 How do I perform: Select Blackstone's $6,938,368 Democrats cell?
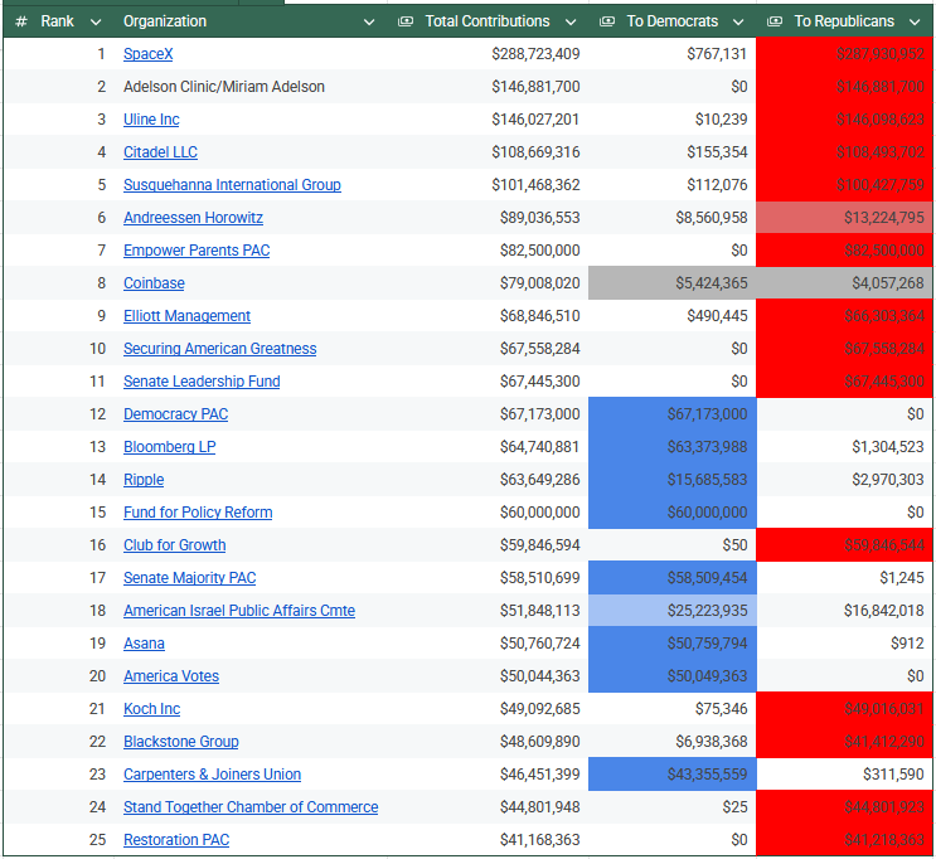pyautogui.click(x=672, y=742)
